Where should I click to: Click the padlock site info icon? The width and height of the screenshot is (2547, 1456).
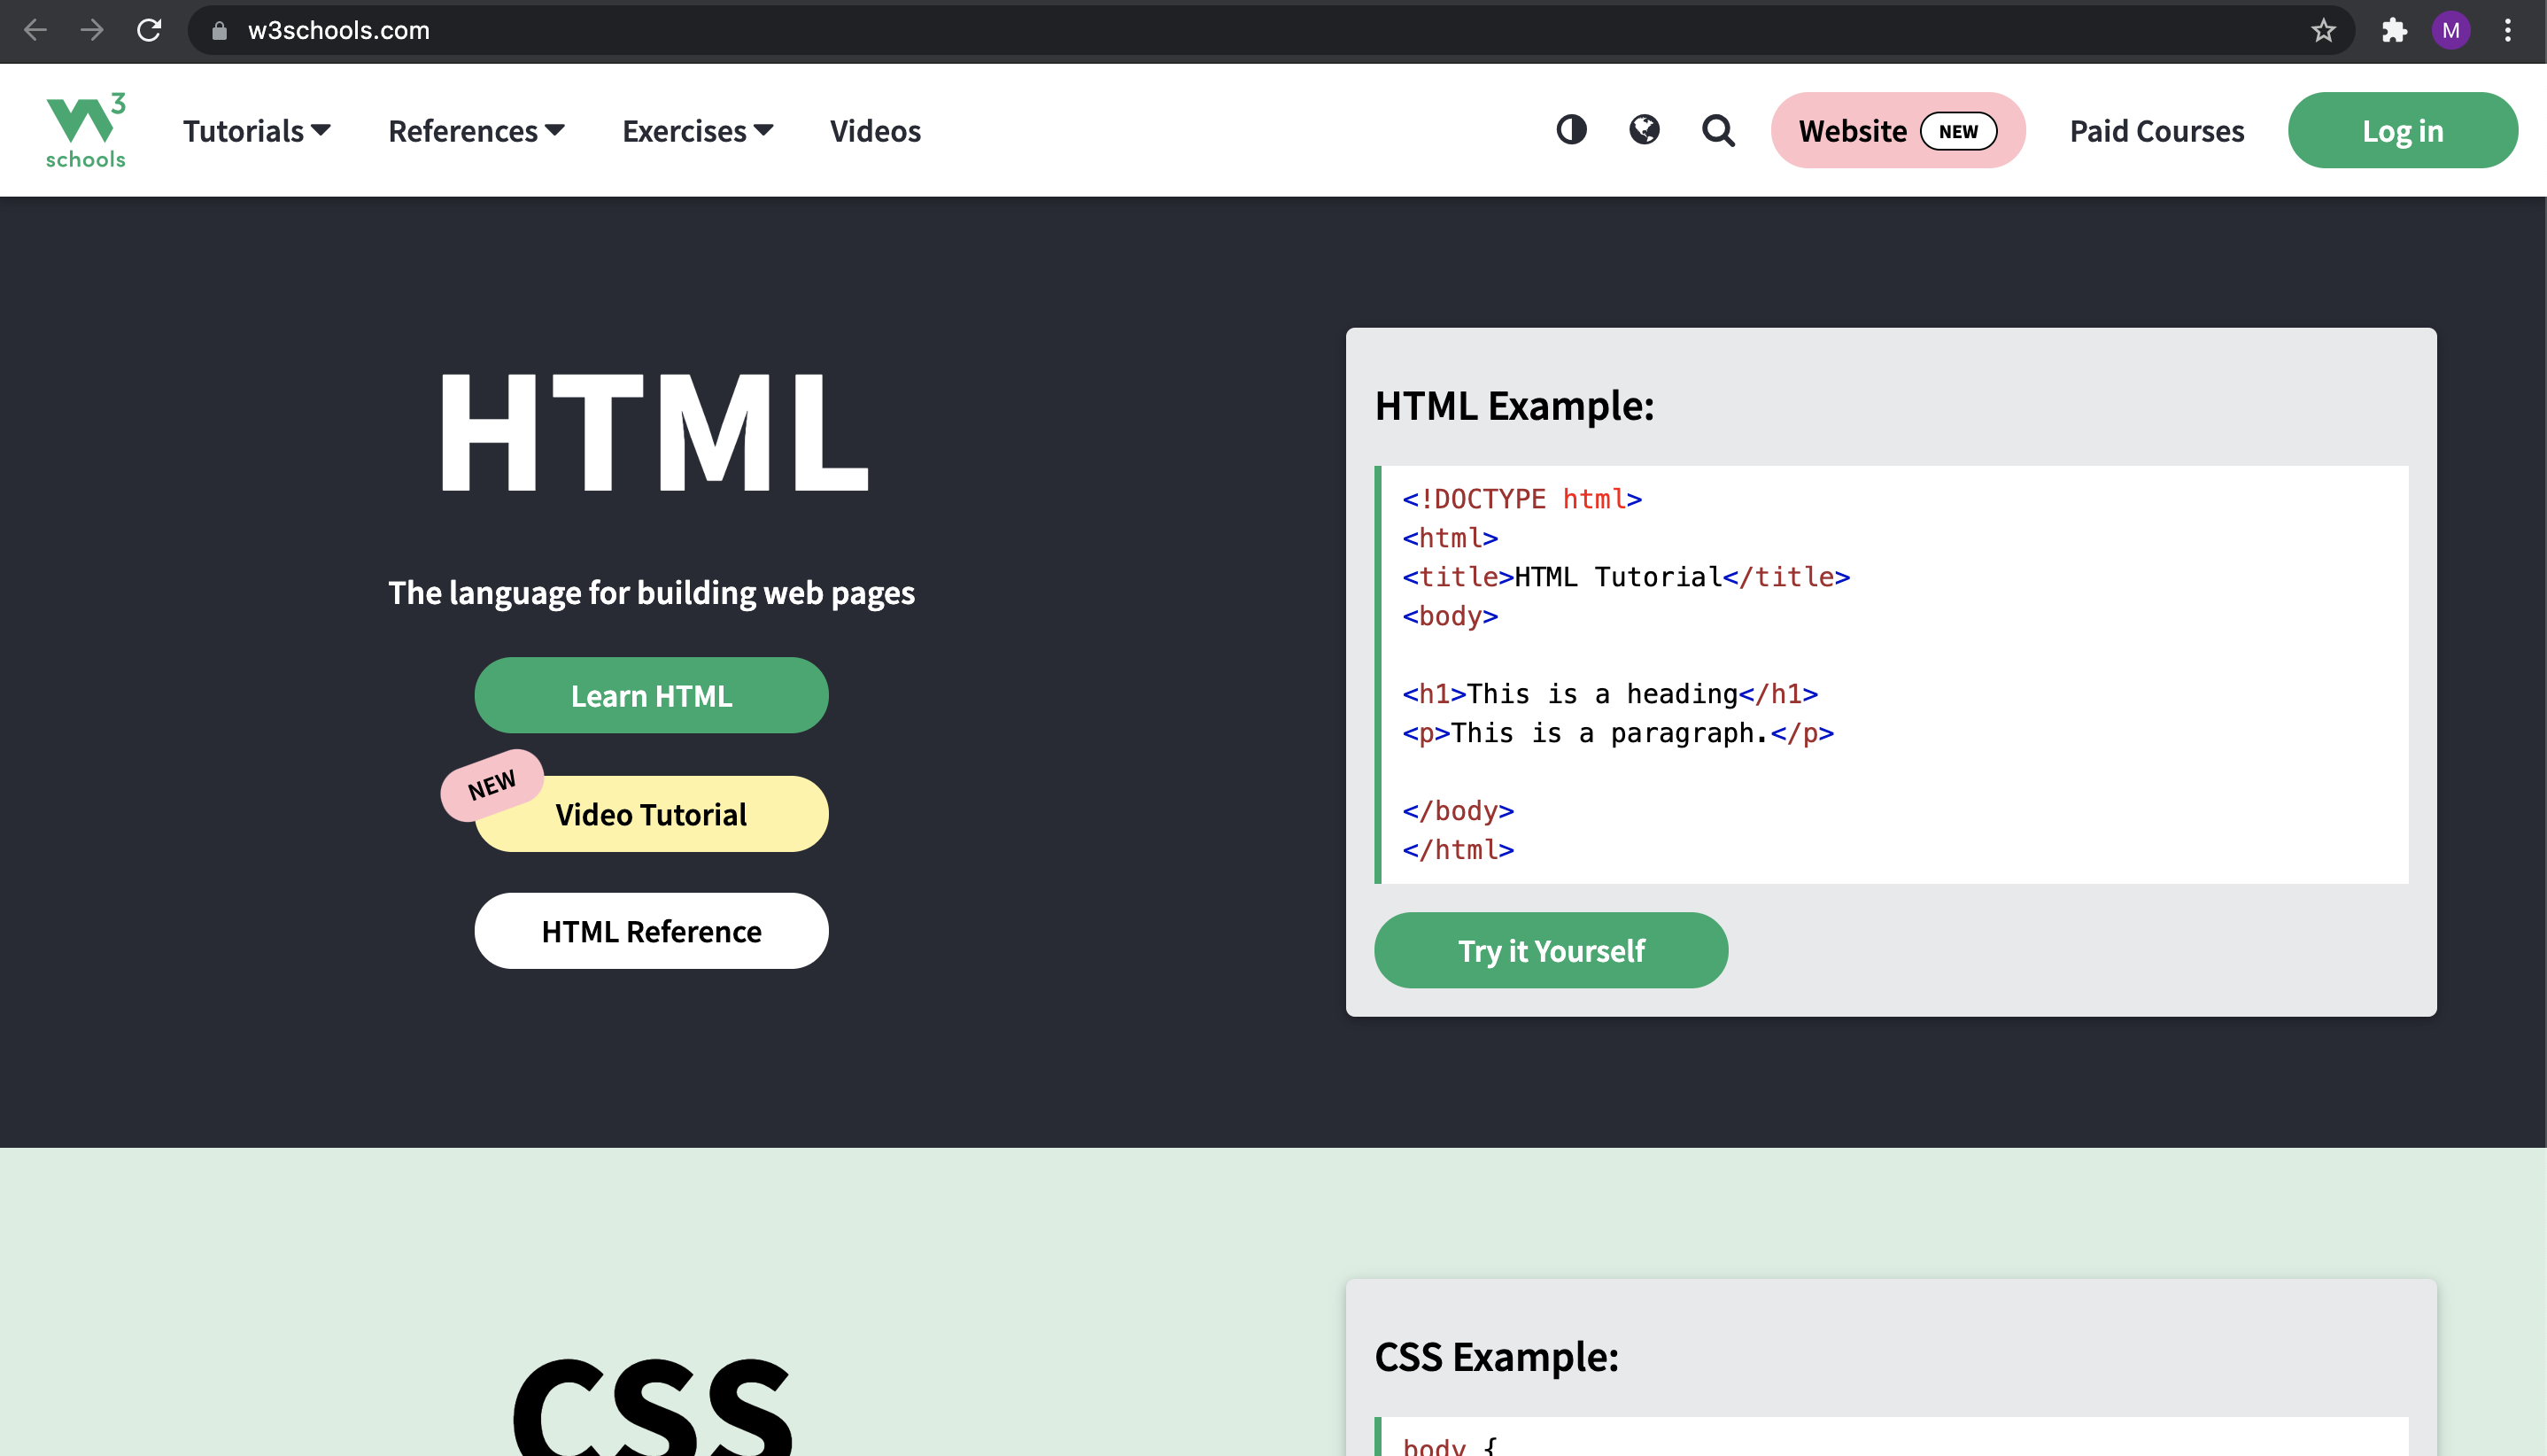tap(219, 31)
